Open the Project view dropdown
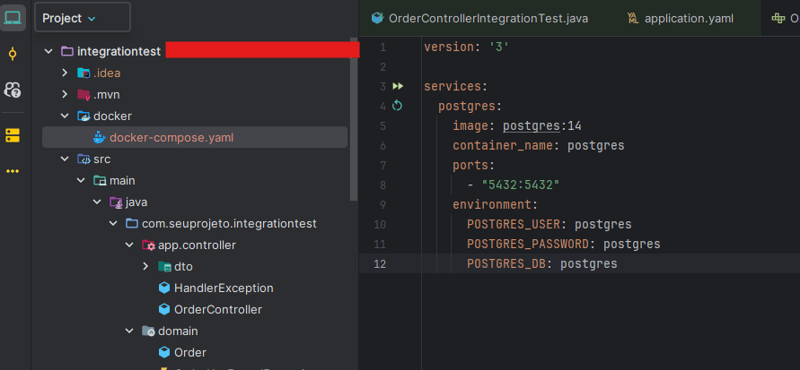Screen dimensions: 800x370 83,18
